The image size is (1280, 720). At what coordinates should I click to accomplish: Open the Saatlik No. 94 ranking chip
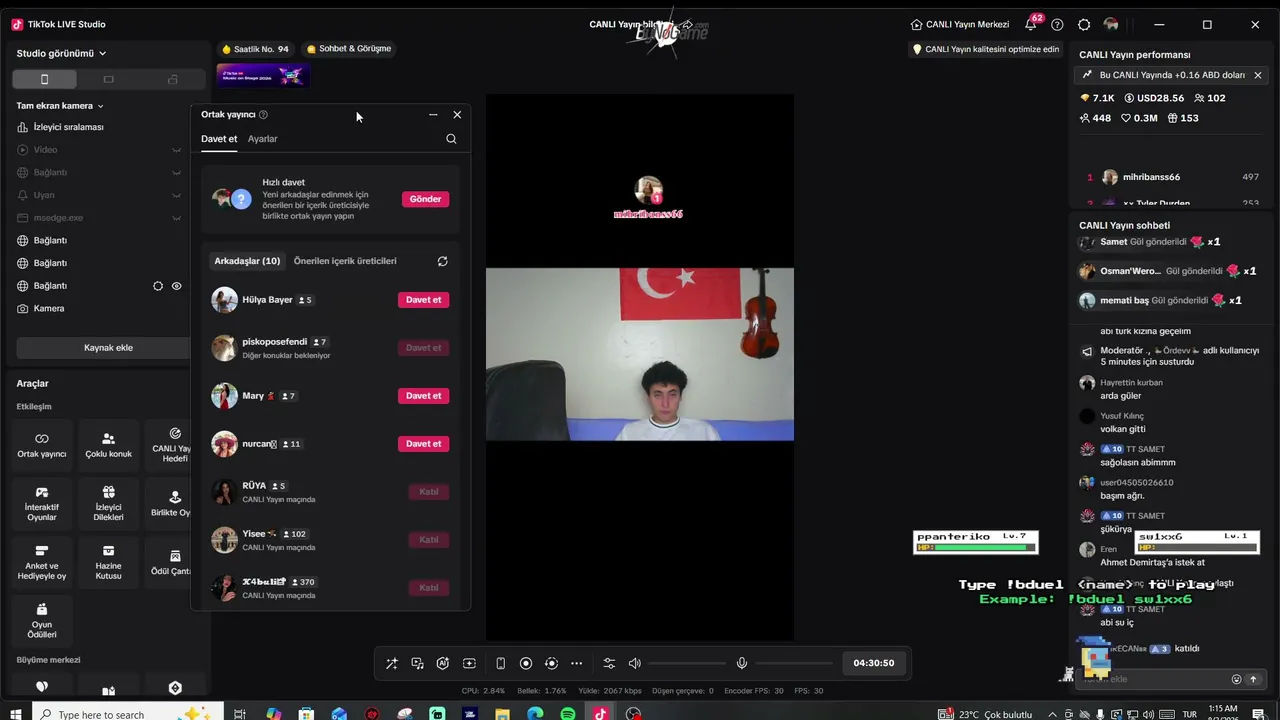255,49
